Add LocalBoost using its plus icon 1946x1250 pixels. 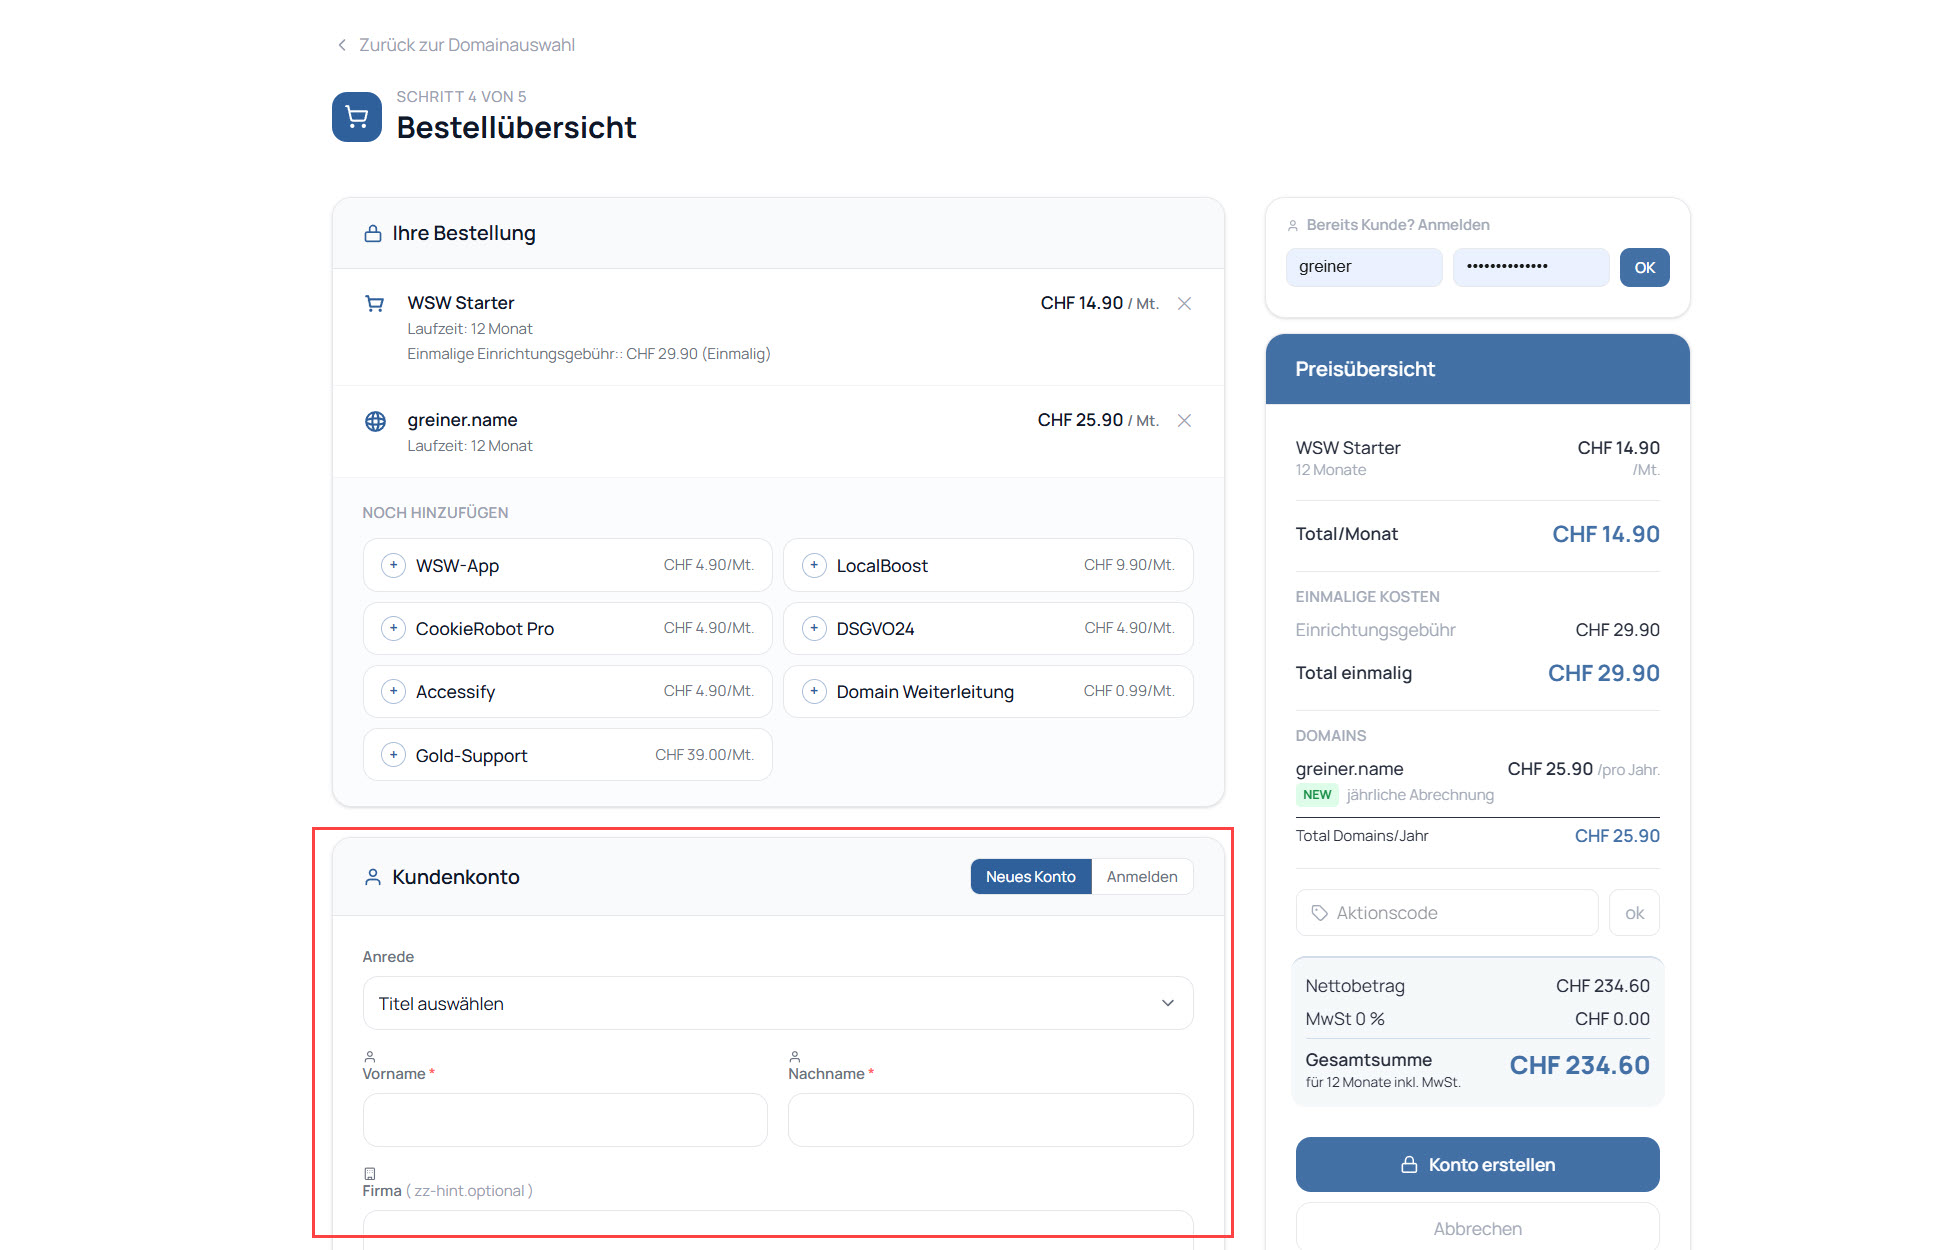tap(814, 565)
